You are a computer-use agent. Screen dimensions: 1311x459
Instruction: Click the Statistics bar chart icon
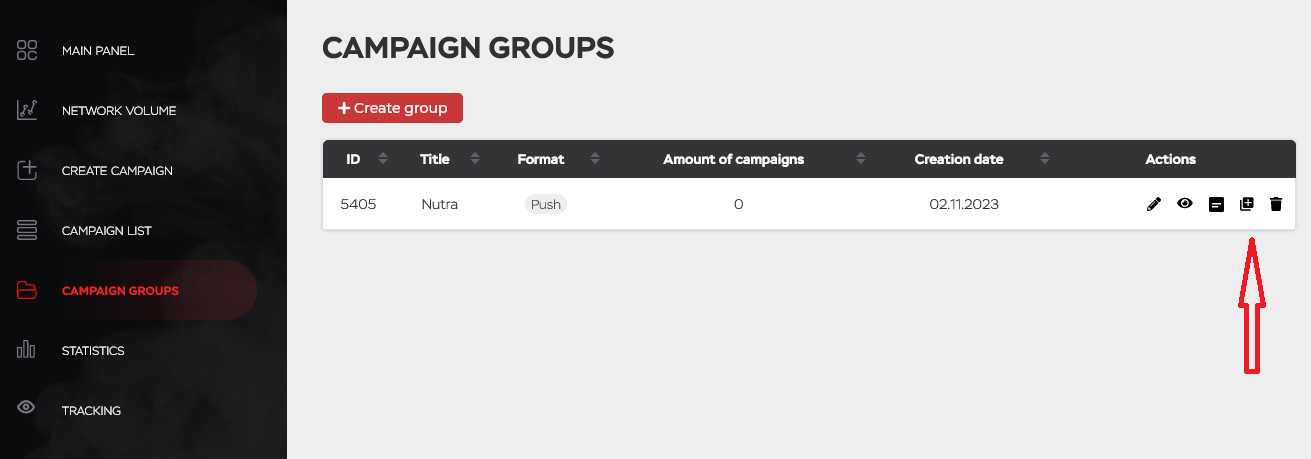[27, 350]
